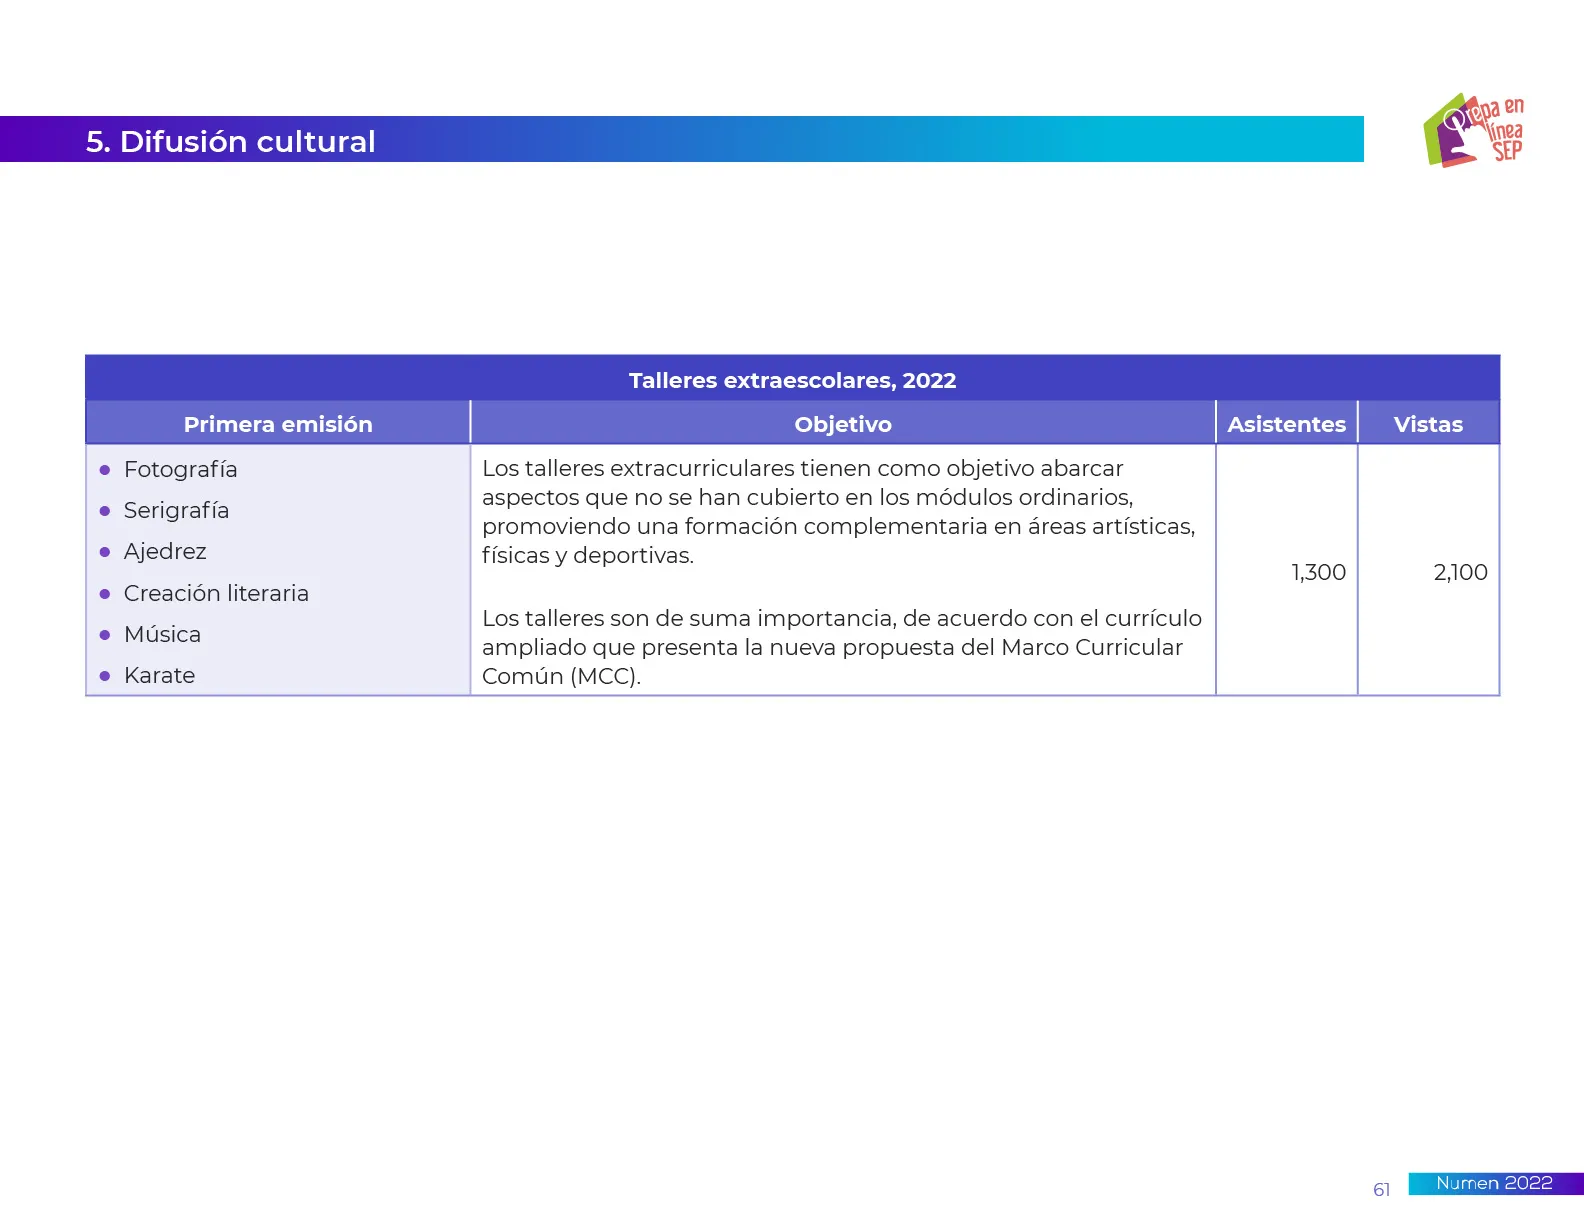Click the 'Numen 2022' footer label
This screenshot has height=1224, width=1584.
1494,1183
